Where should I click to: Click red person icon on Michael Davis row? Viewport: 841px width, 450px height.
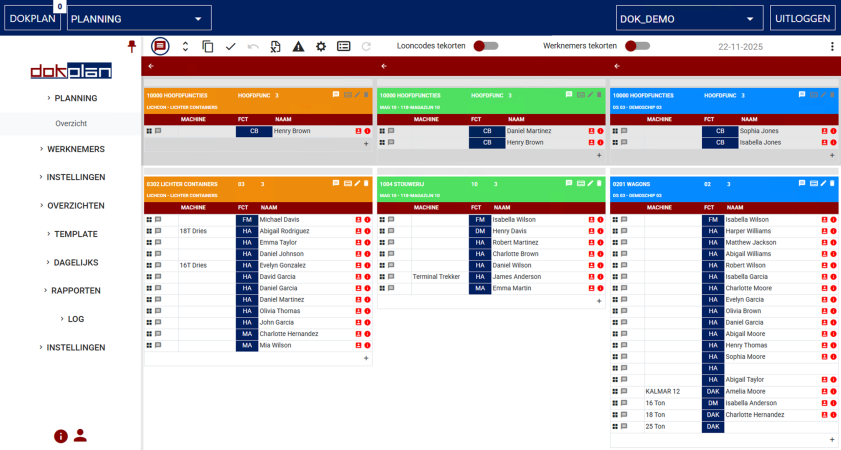click(x=358, y=220)
